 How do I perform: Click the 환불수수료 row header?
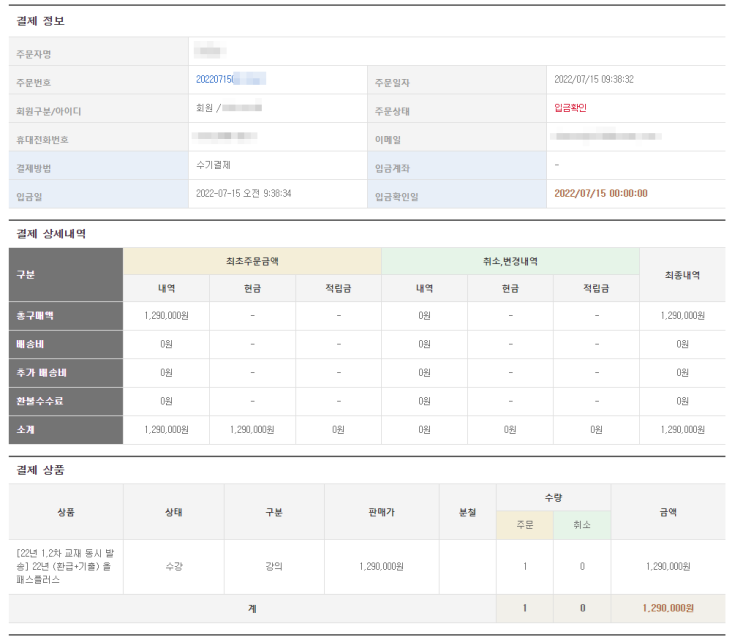(66, 401)
